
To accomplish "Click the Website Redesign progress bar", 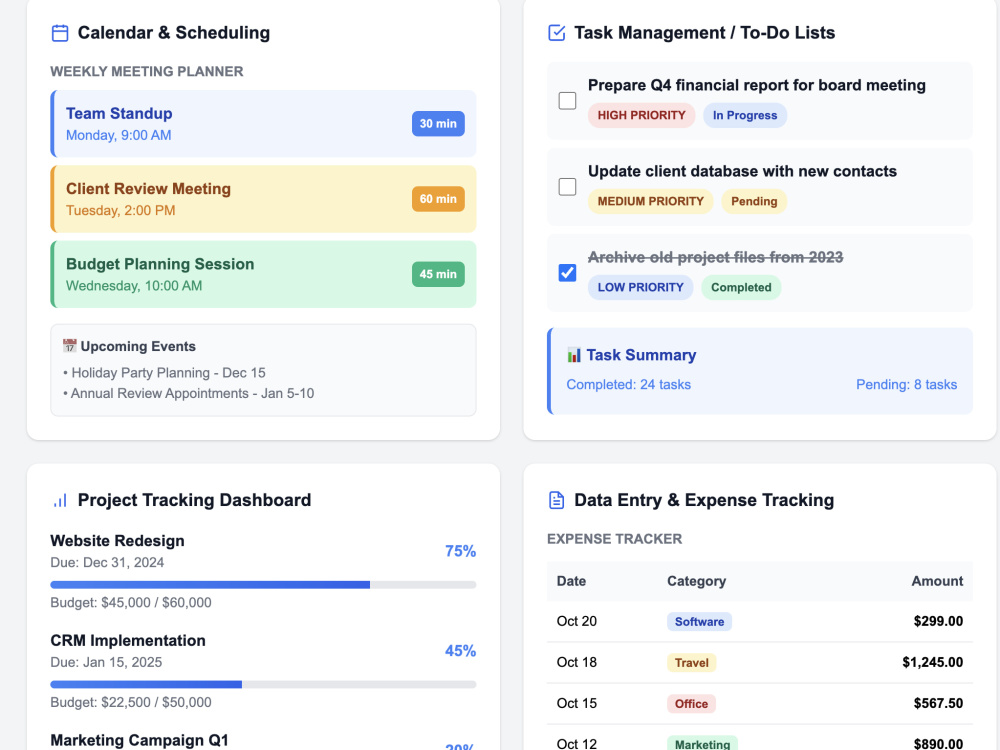I will coord(263,585).
